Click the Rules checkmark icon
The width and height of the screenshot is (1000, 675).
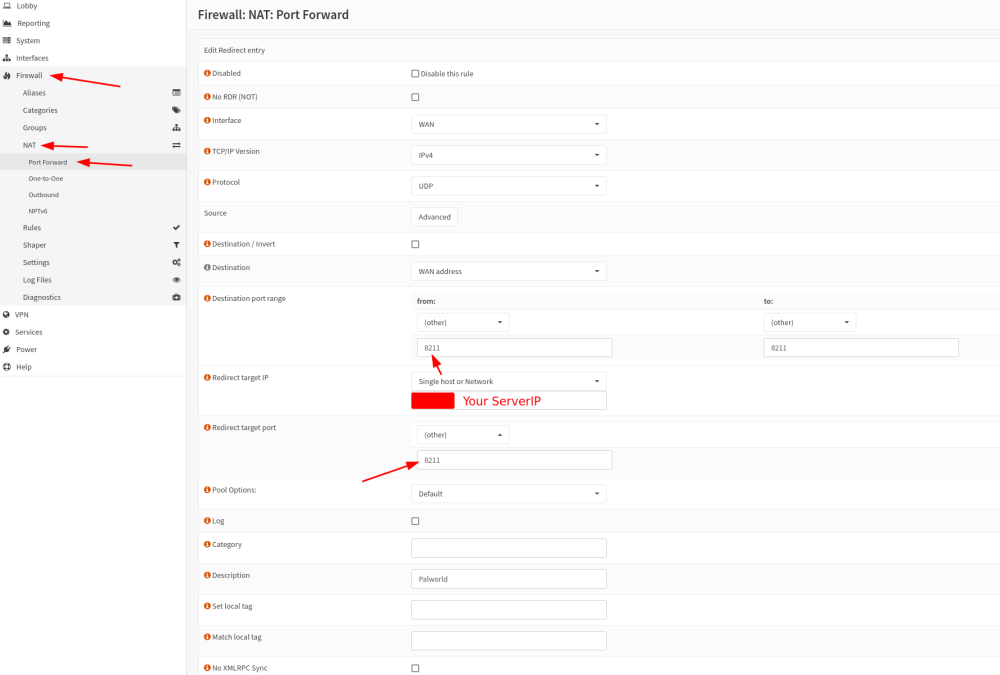[176, 227]
